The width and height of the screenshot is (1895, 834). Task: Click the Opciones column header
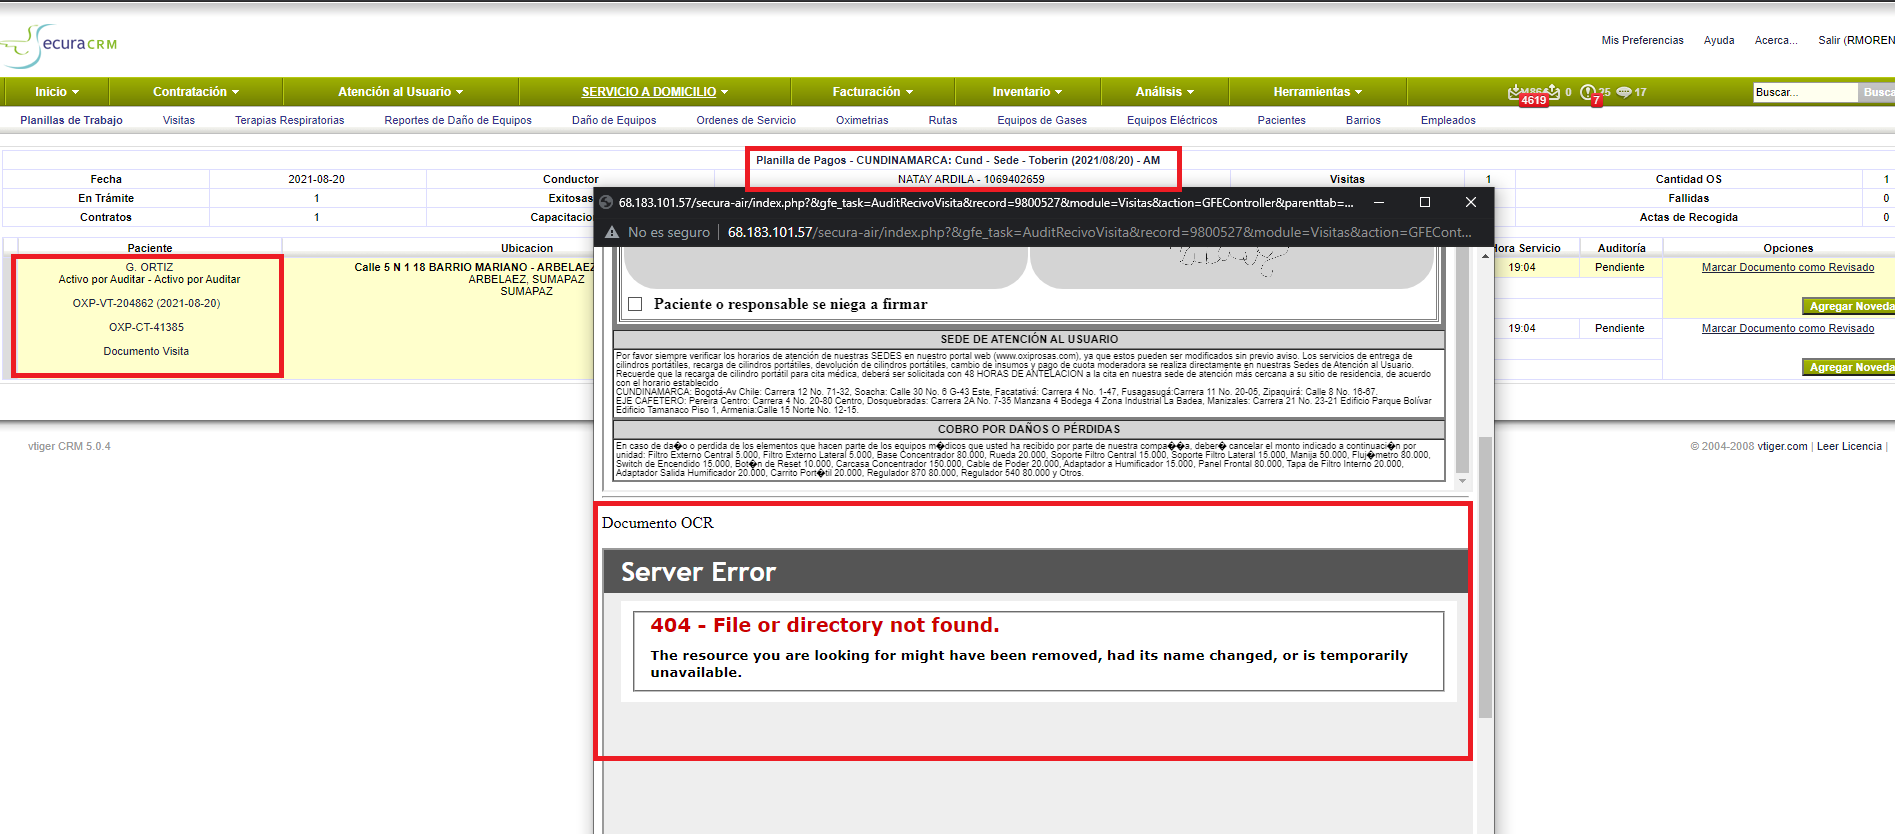pos(1788,248)
